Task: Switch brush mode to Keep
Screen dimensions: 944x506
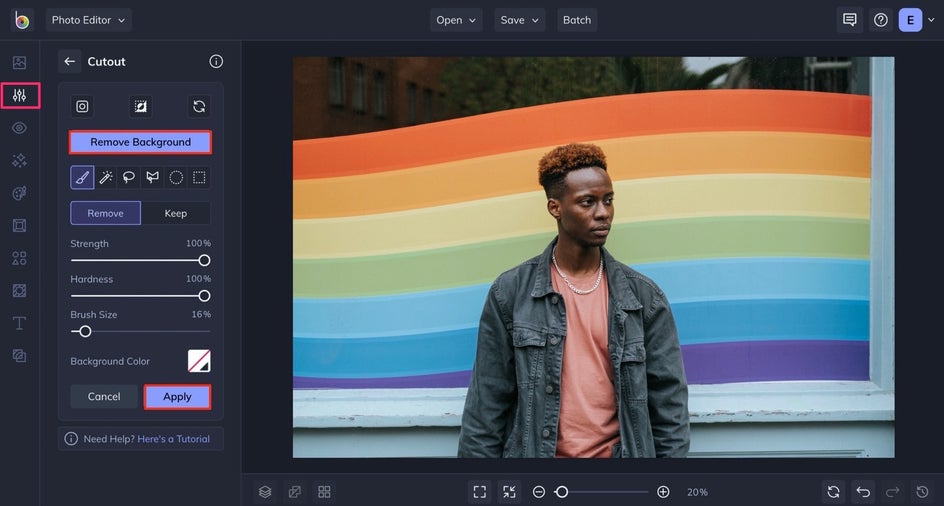Action: (176, 213)
